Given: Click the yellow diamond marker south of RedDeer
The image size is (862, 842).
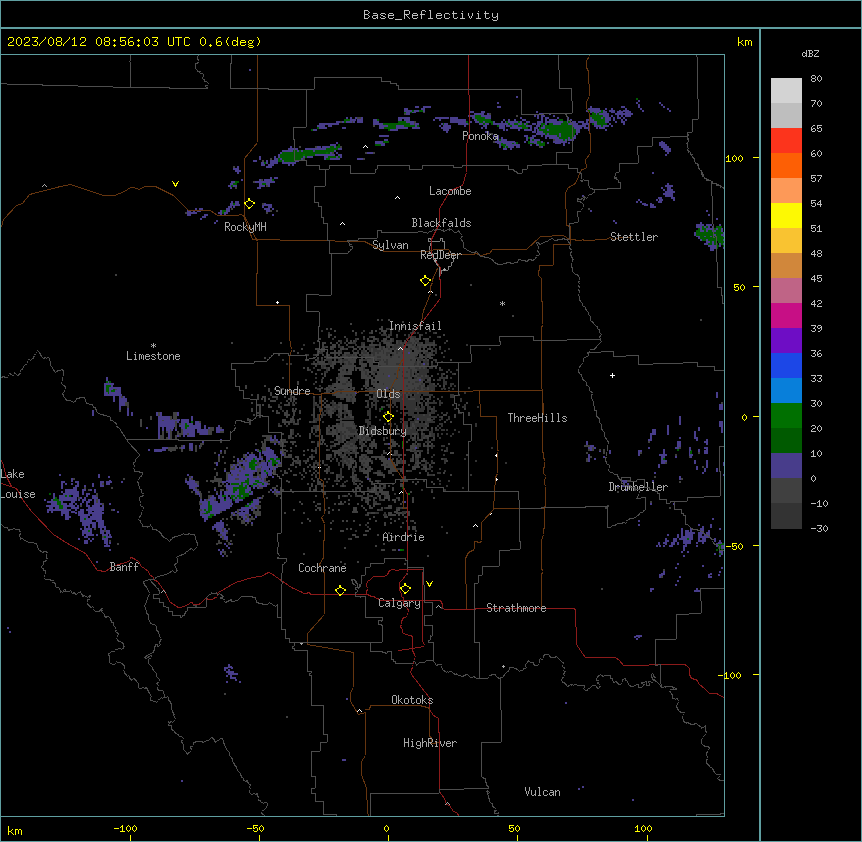Looking at the screenshot, I should 426,281.
